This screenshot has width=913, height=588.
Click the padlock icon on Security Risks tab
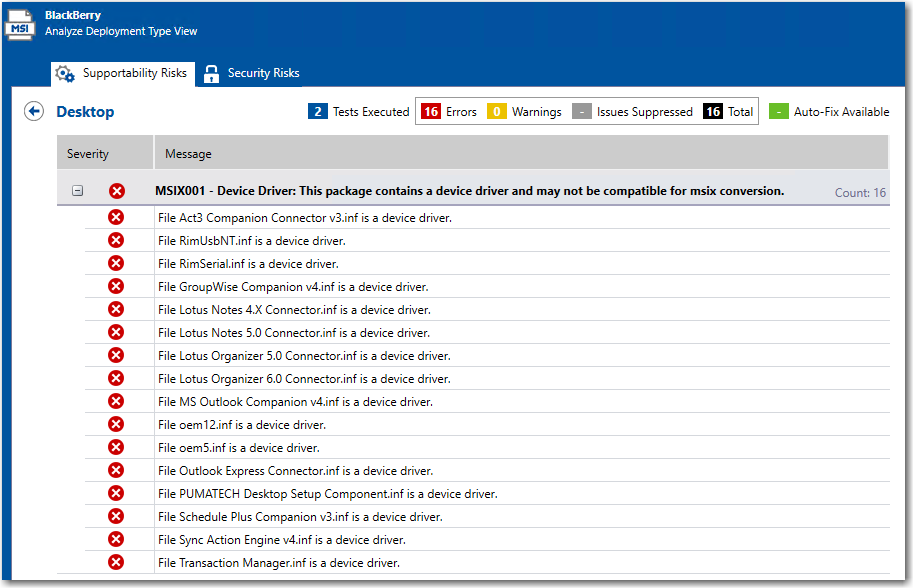click(211, 74)
